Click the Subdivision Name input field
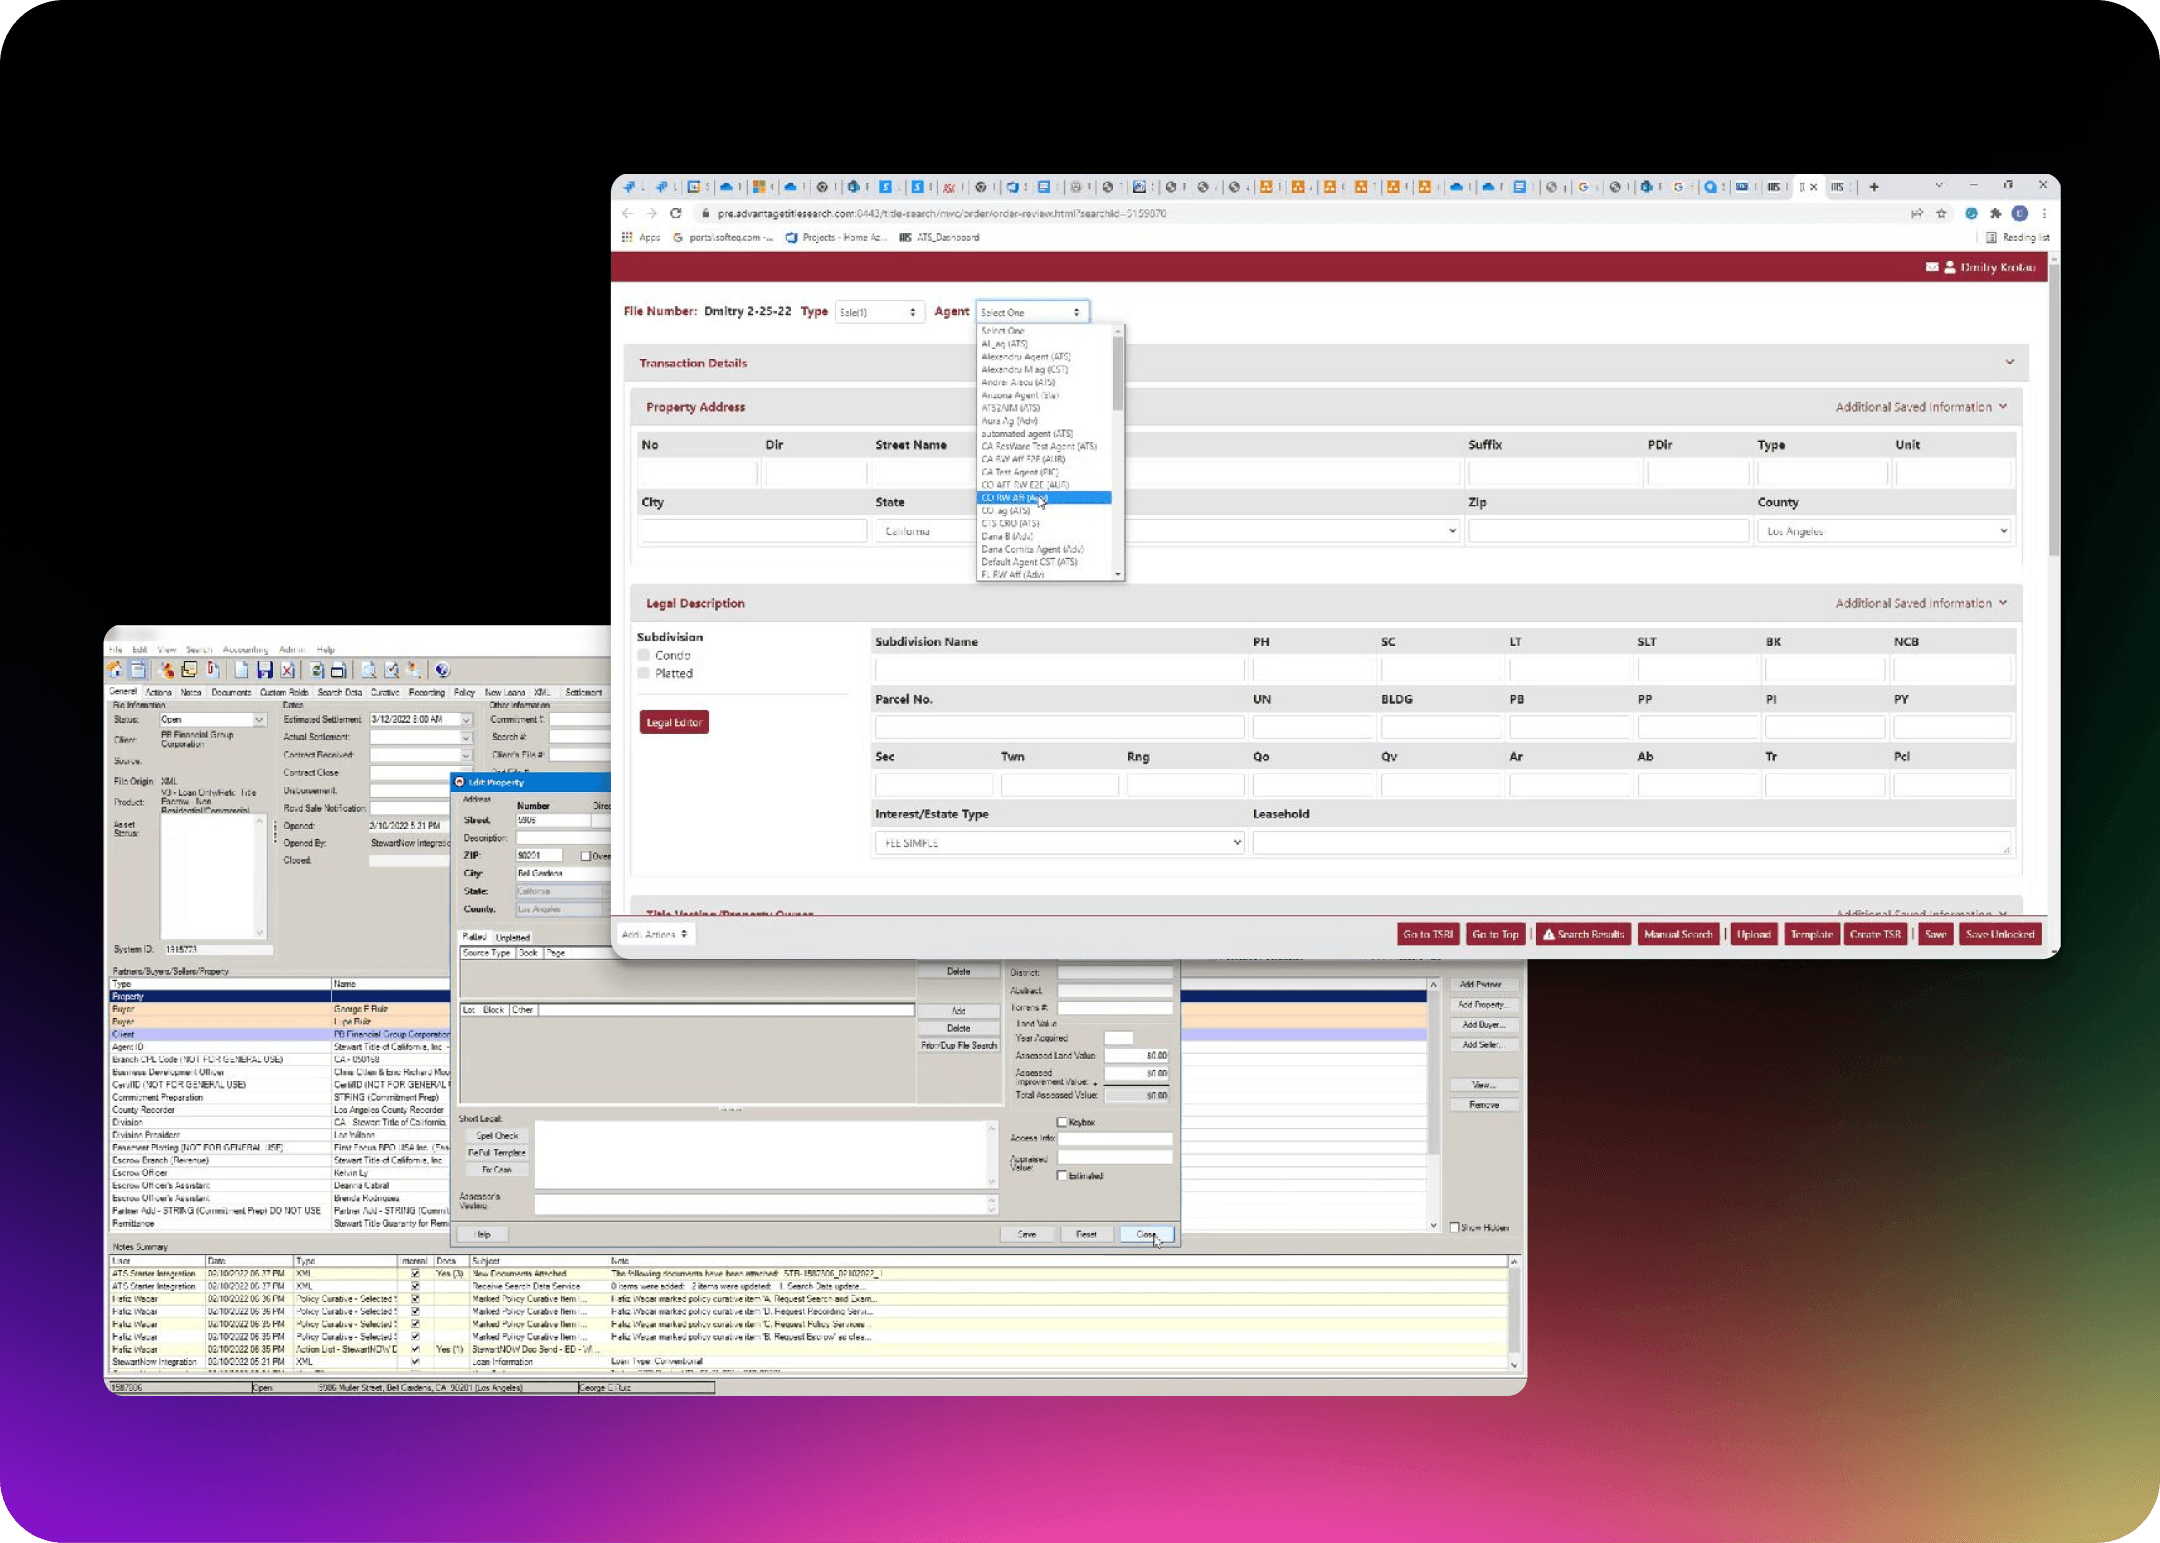The height and width of the screenshot is (1543, 2160). tap(1058, 670)
